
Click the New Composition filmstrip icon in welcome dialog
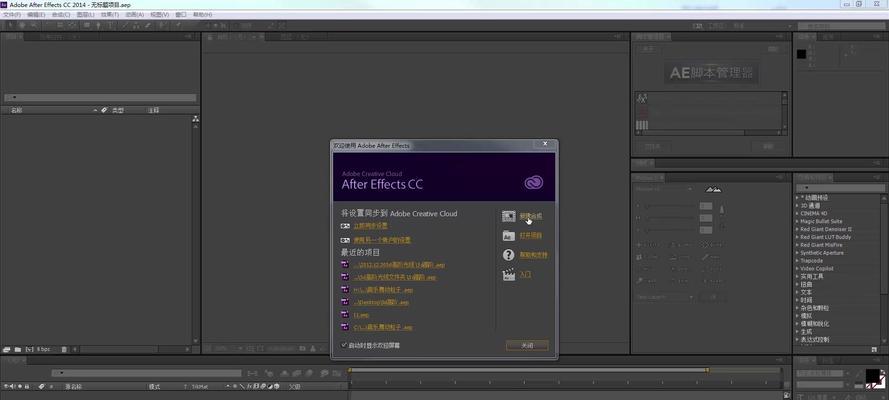[x=509, y=216]
